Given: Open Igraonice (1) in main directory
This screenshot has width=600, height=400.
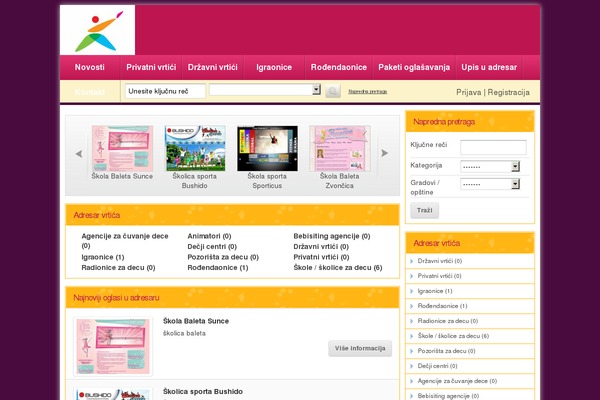Looking at the screenshot, I should pyautogui.click(x=103, y=257).
